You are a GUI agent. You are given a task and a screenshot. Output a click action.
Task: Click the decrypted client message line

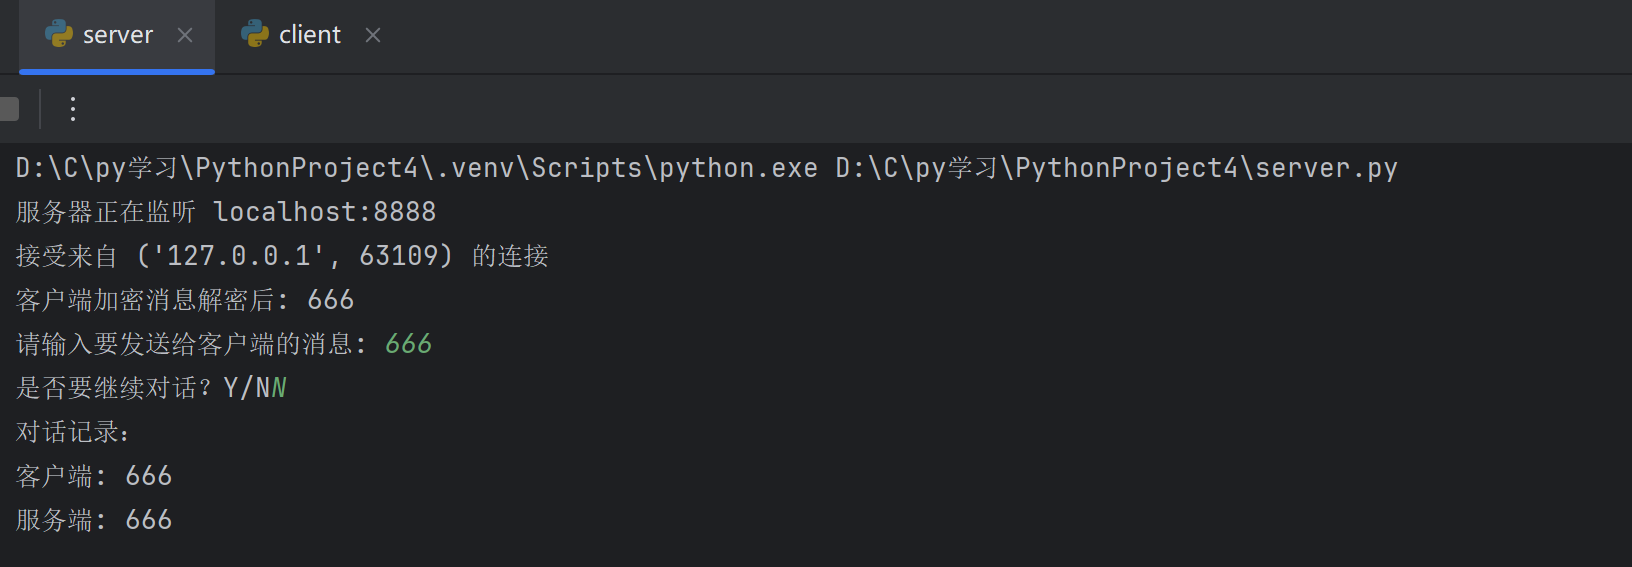pyautogui.click(x=185, y=300)
